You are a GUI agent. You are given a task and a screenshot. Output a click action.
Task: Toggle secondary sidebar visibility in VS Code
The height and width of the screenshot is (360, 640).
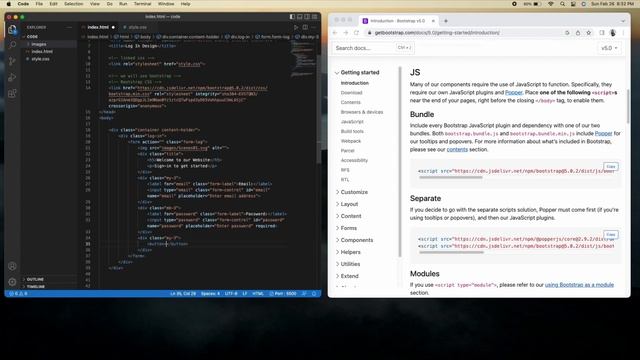click(x=307, y=17)
